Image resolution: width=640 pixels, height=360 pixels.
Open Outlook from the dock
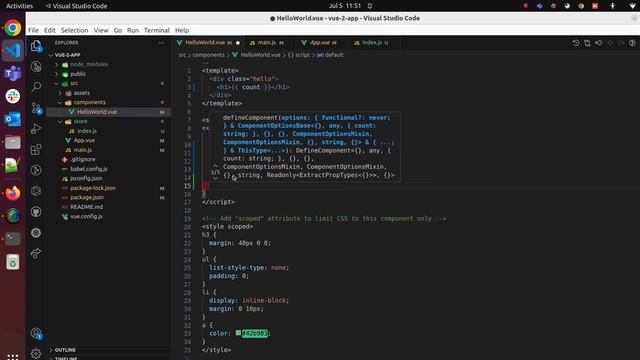[13, 119]
